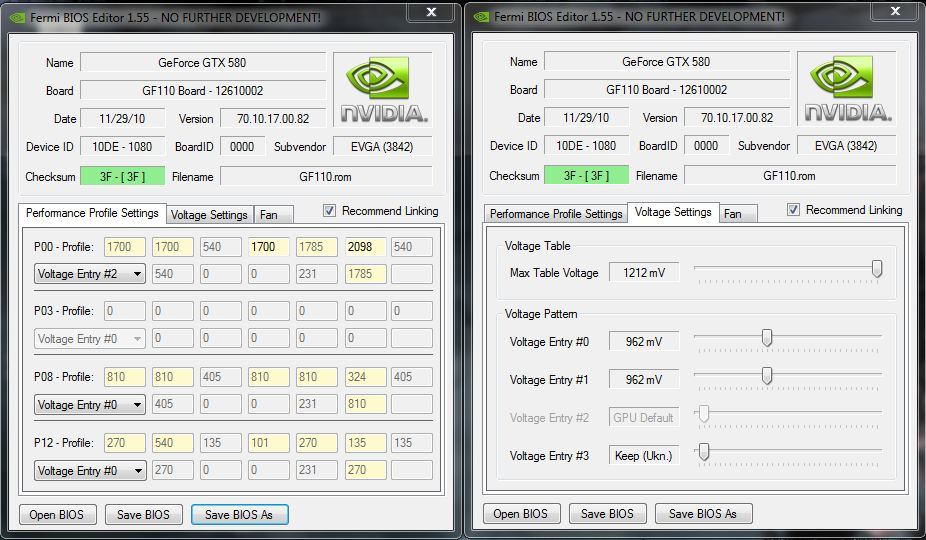This screenshot has height=540, width=926.
Task: Click the Subvendor EVGA field in right window
Action: click(x=846, y=145)
